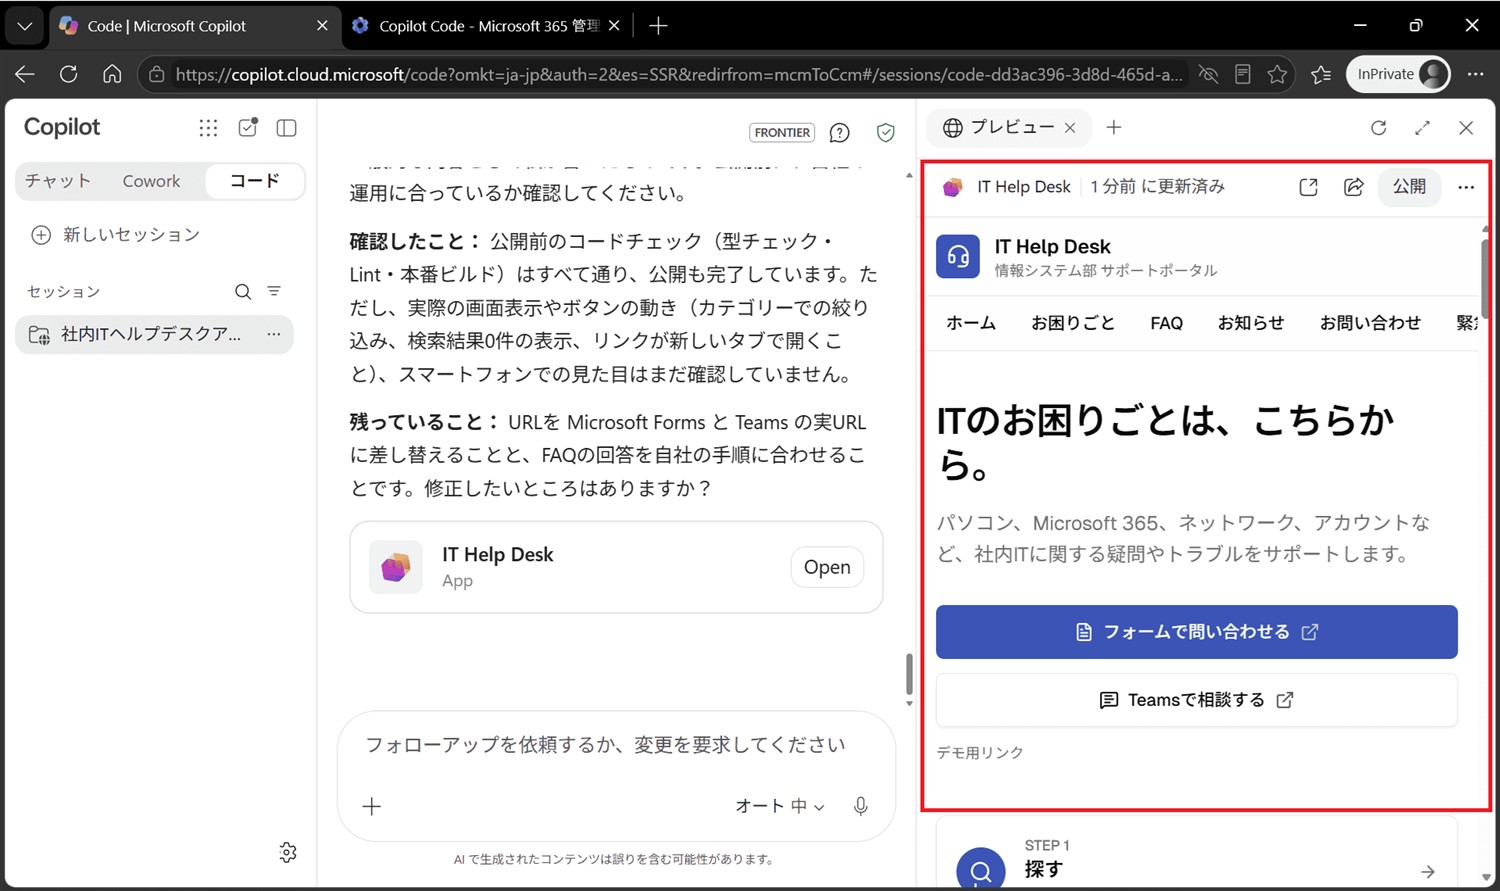This screenshot has width=1500, height=891.
Task: Click the address bar URL
Action: [679, 74]
